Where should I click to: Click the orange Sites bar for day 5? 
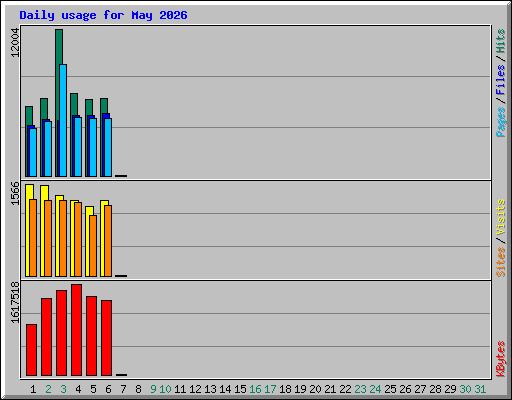click(x=93, y=246)
